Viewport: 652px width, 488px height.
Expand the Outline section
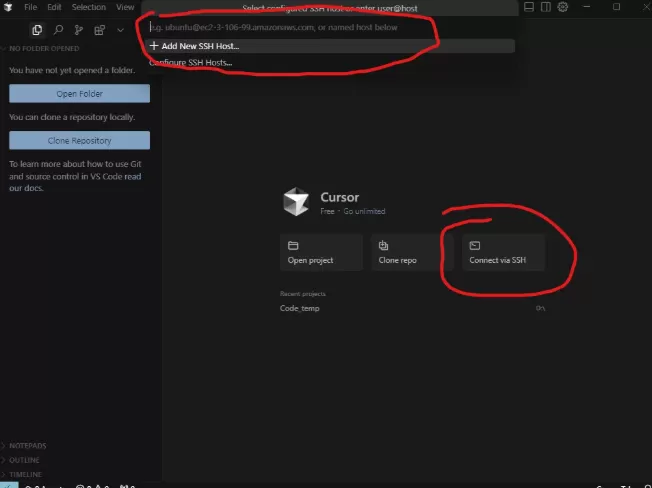[25, 460]
